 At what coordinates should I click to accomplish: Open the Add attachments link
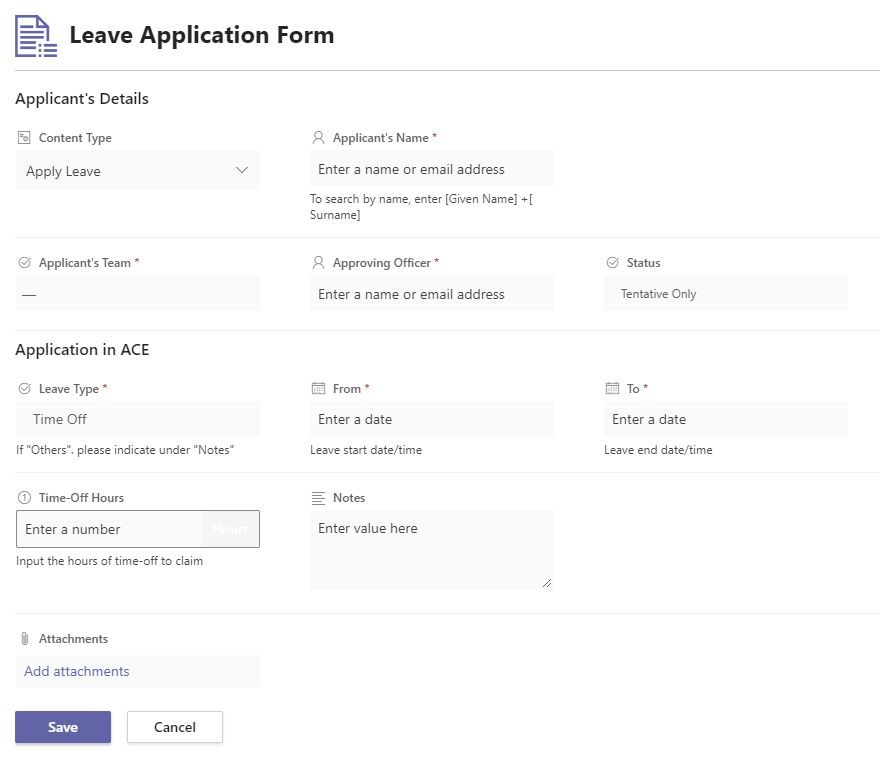coord(76,671)
